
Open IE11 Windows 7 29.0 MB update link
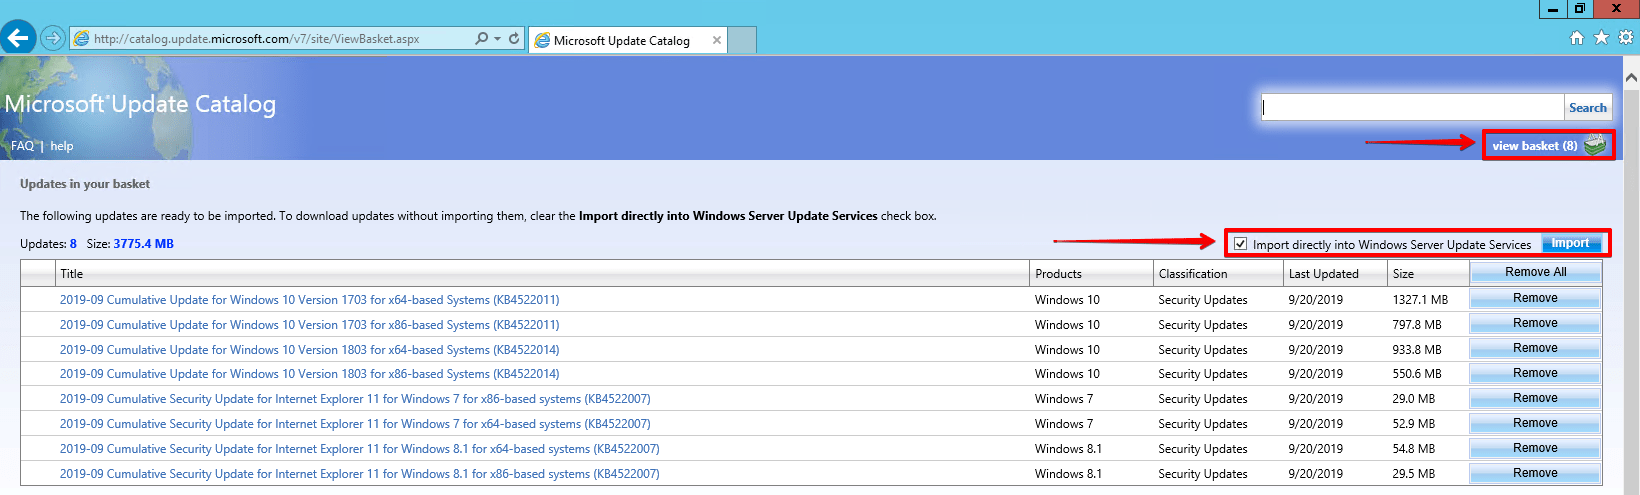[355, 399]
